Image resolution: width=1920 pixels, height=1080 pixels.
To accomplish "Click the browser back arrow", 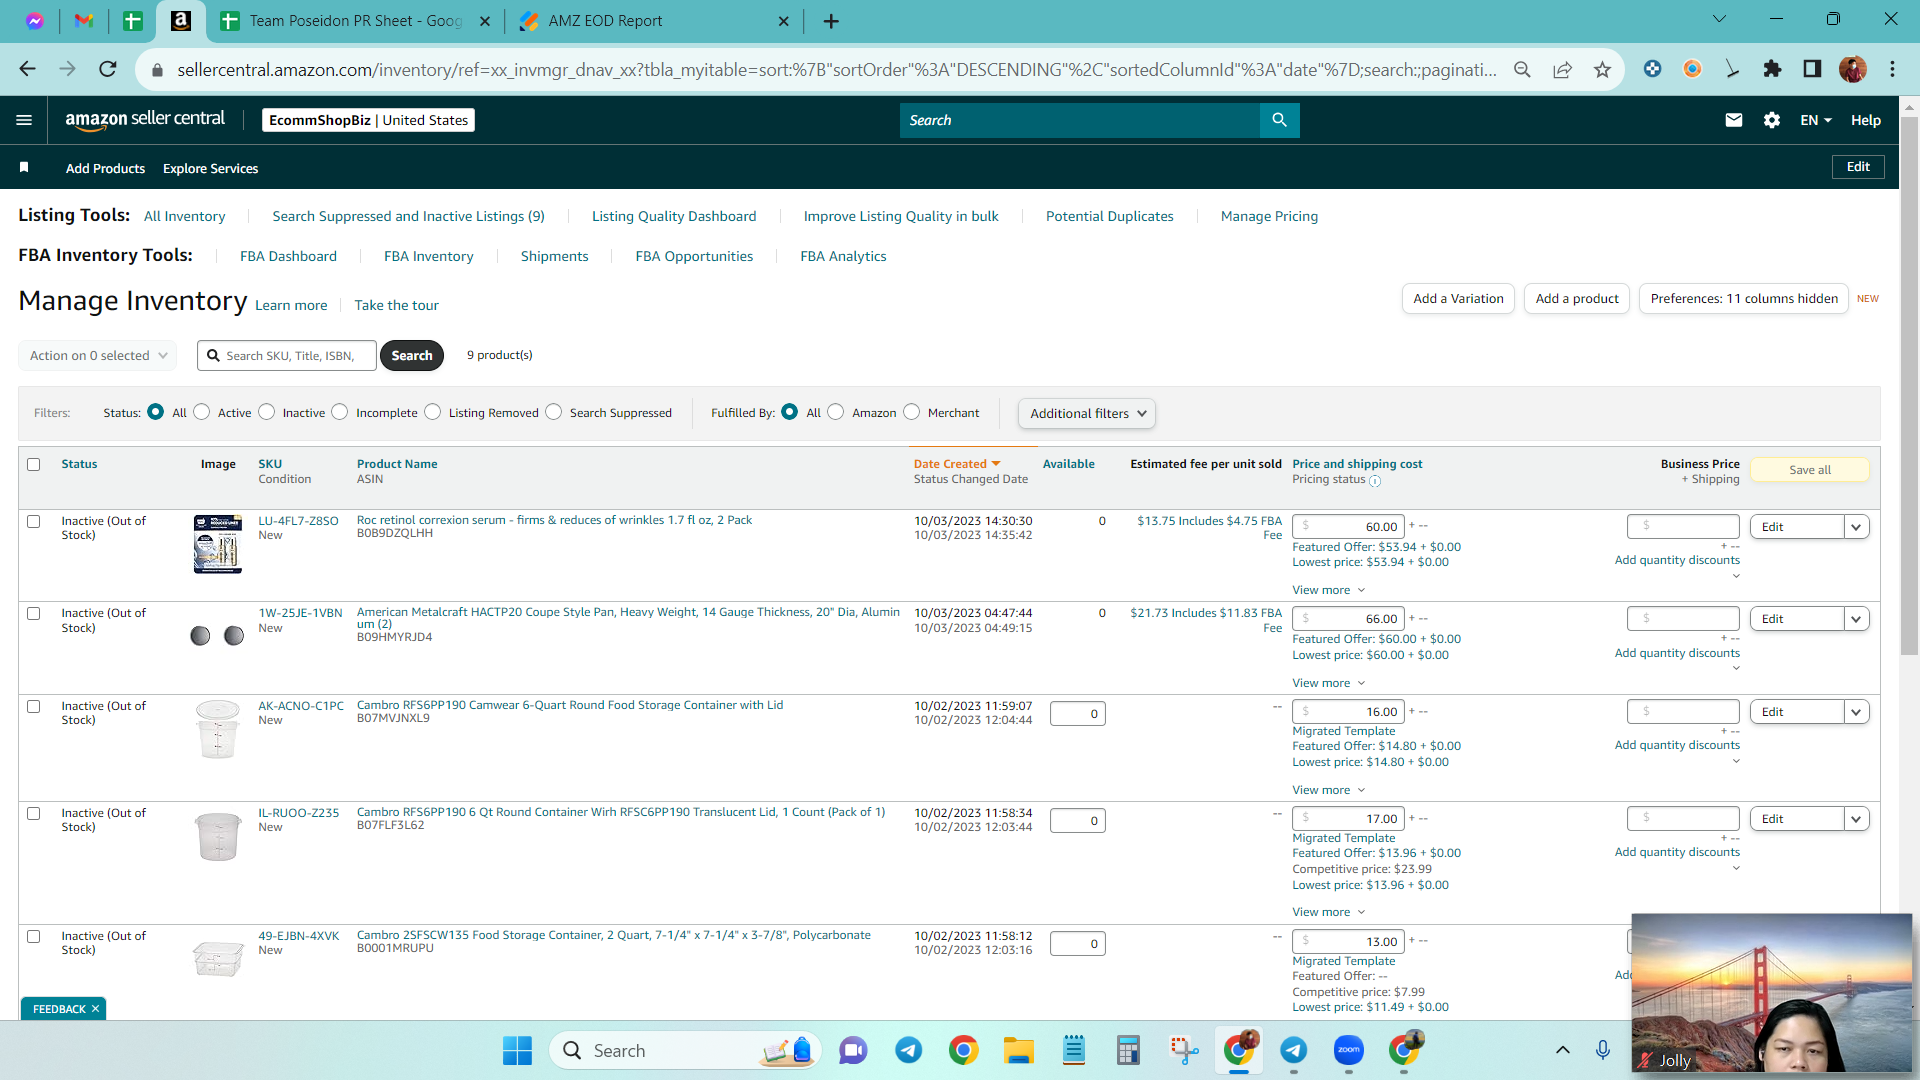I will [x=27, y=69].
